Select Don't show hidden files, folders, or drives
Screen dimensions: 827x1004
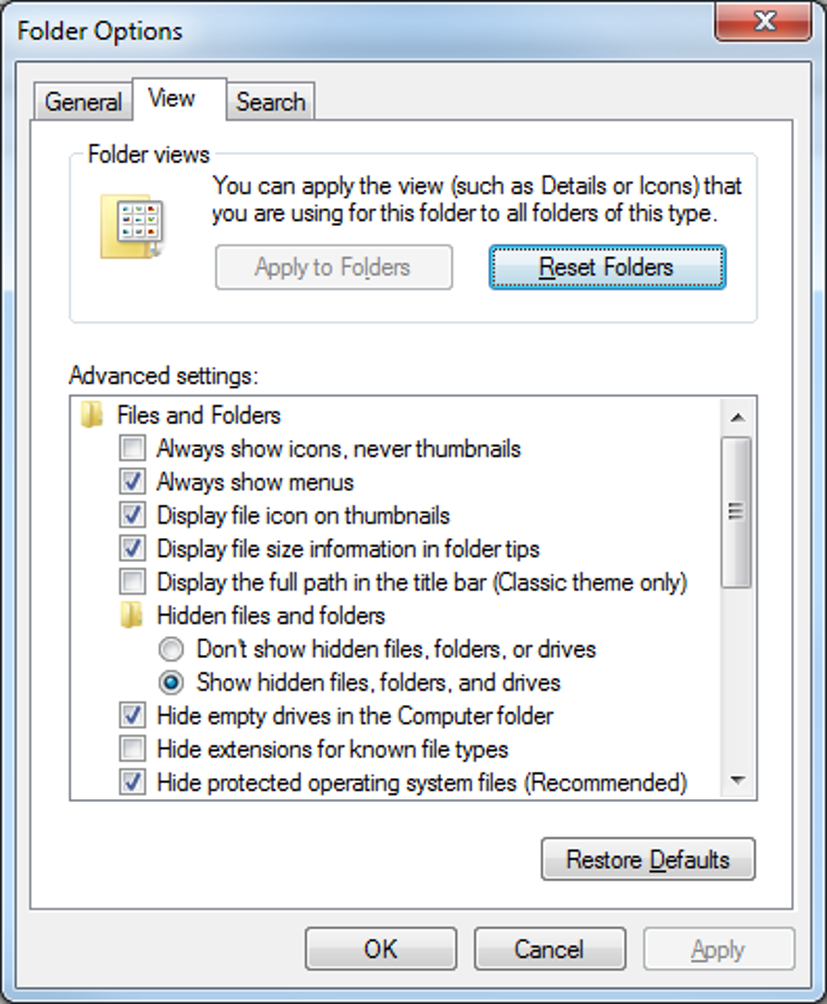click(x=172, y=649)
